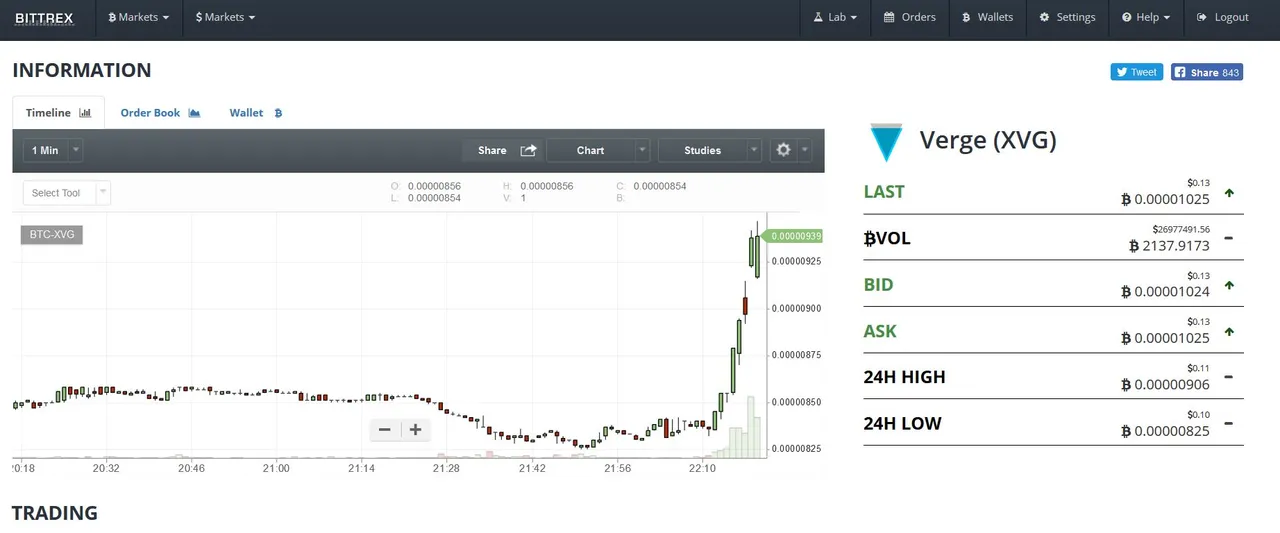Open the Bitcoin Markets dropdown
Viewport: 1280px width, 533px height.
tap(138, 17)
